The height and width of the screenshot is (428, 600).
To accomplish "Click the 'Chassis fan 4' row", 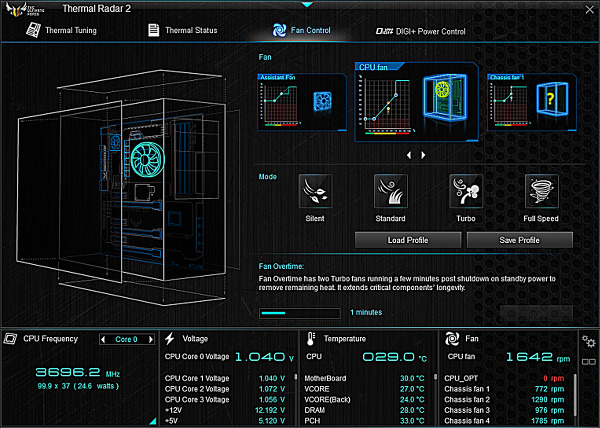I will click(x=504, y=421).
